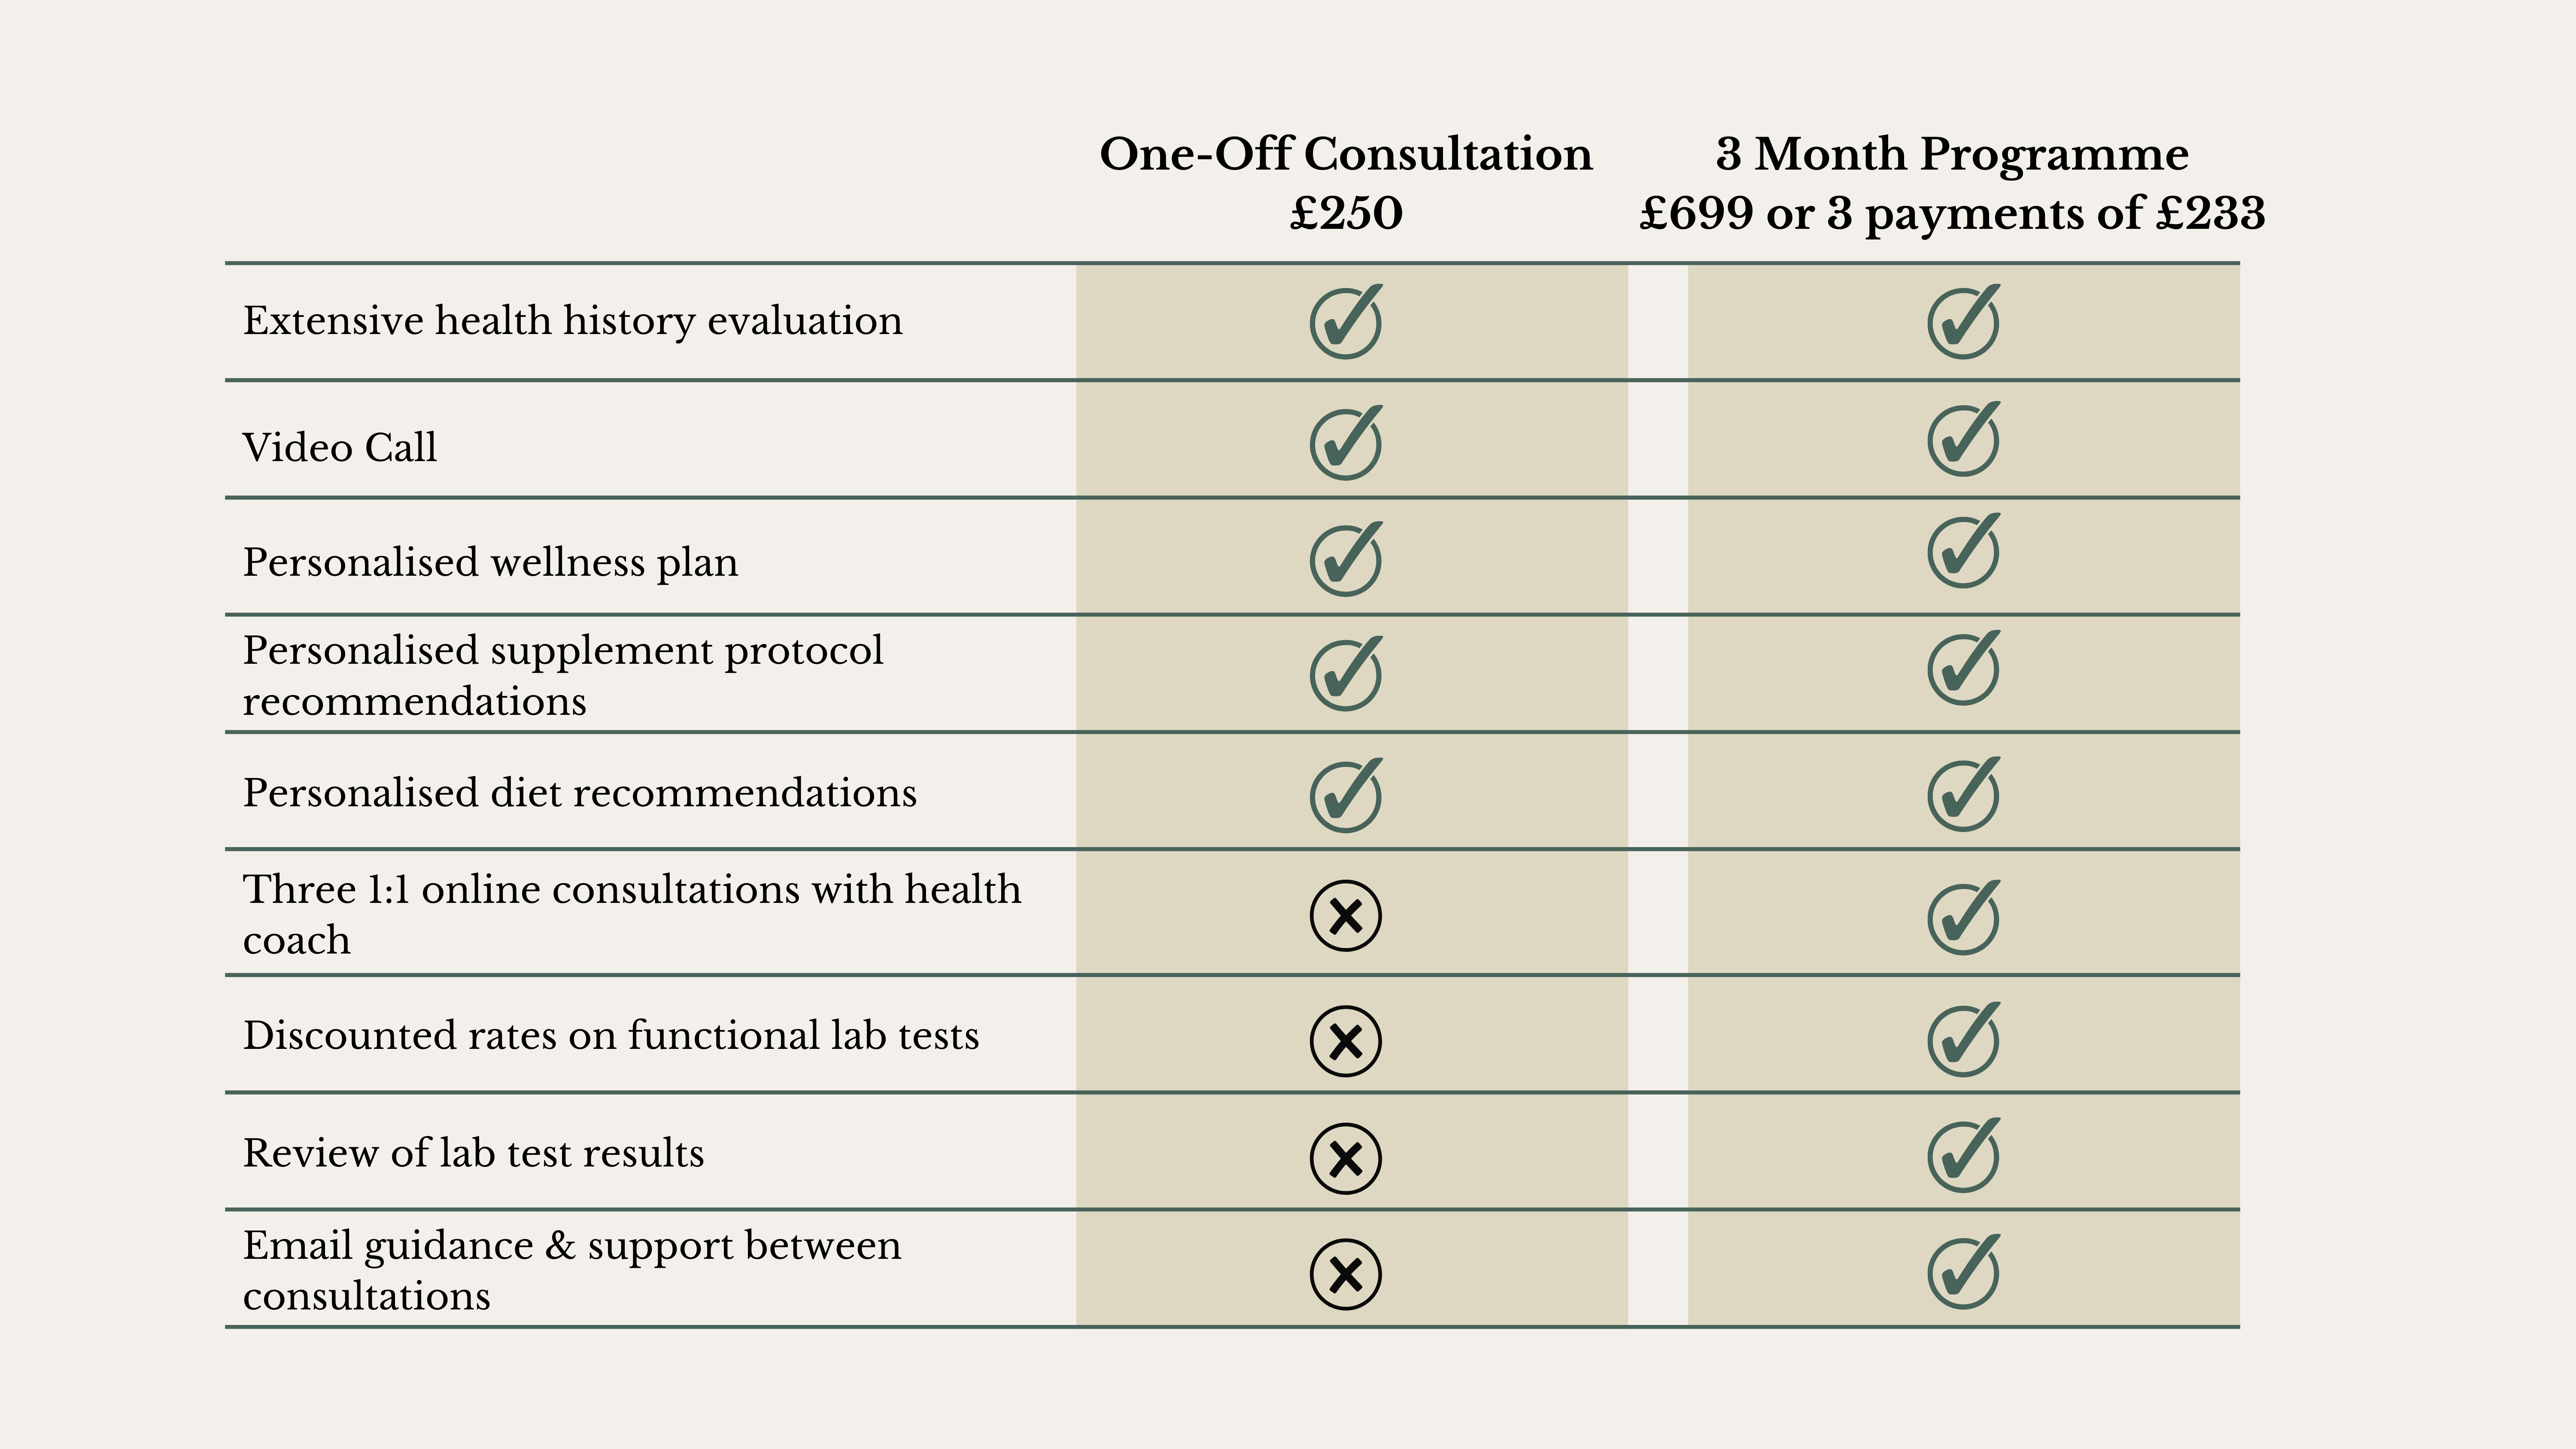Click One-Off cross for Discounted lab tests

[1345, 1041]
